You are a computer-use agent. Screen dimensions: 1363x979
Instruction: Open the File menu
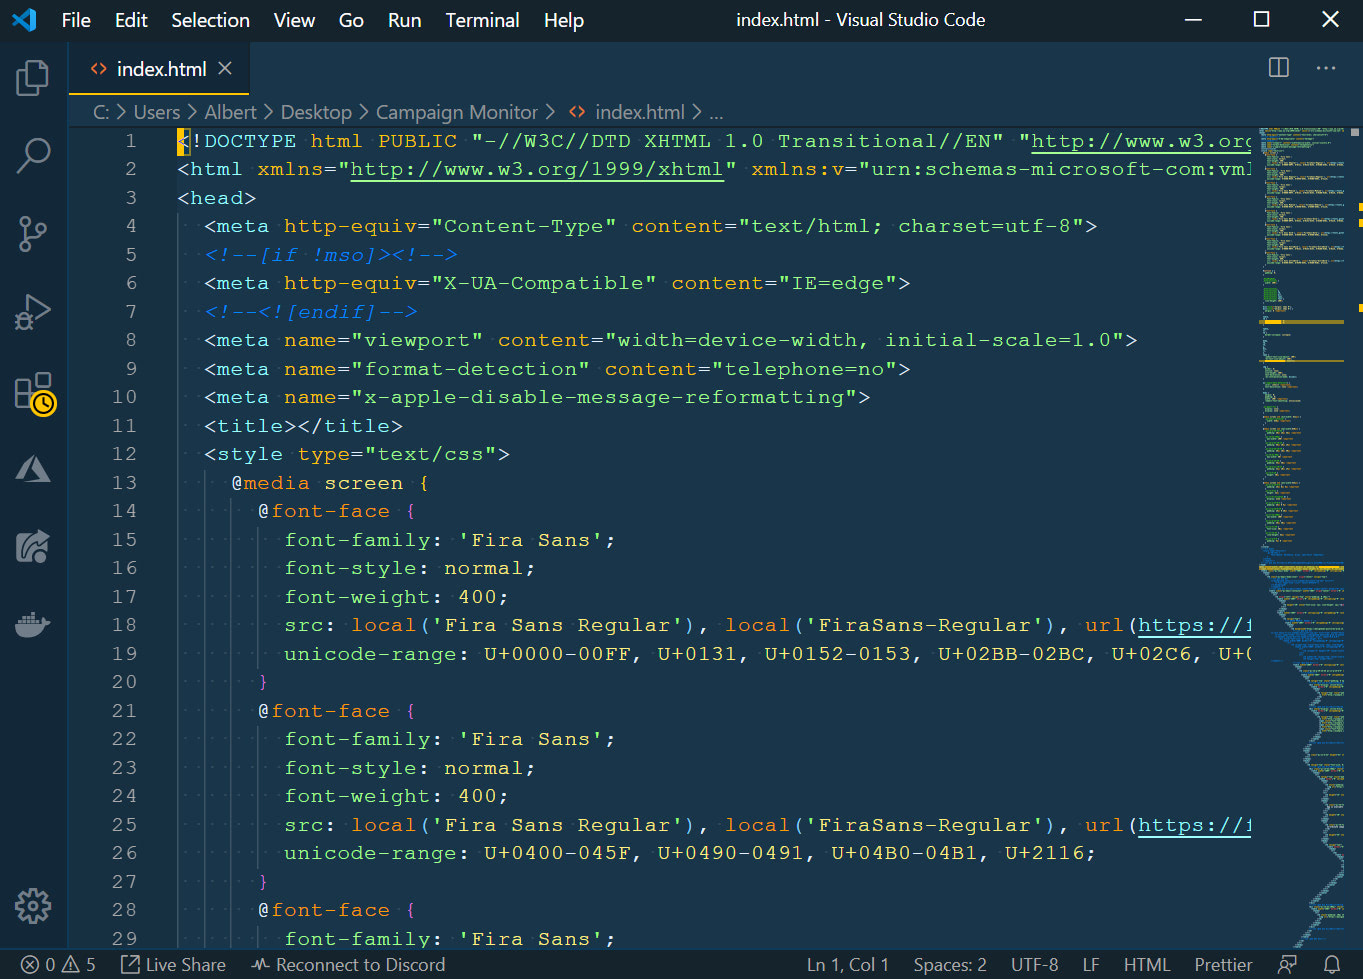pyautogui.click(x=76, y=20)
